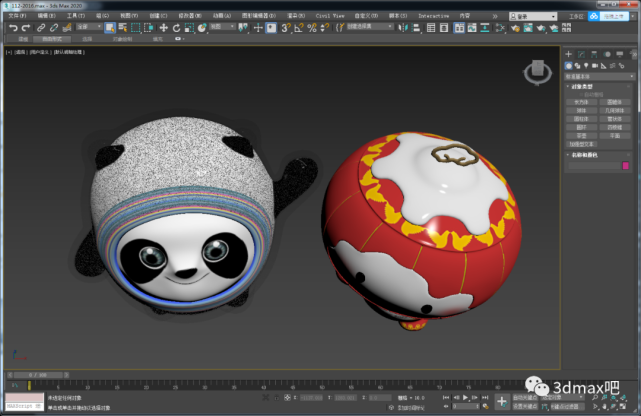
Task: Toggle the Percent Snap button
Action: click(312, 28)
